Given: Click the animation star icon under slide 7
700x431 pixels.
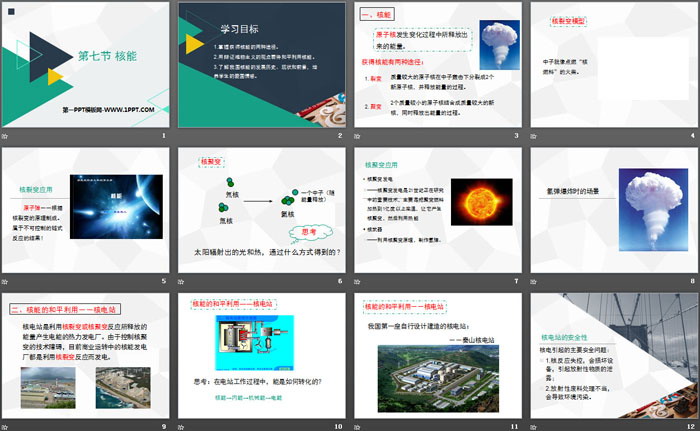Looking at the screenshot, I should point(357,281).
